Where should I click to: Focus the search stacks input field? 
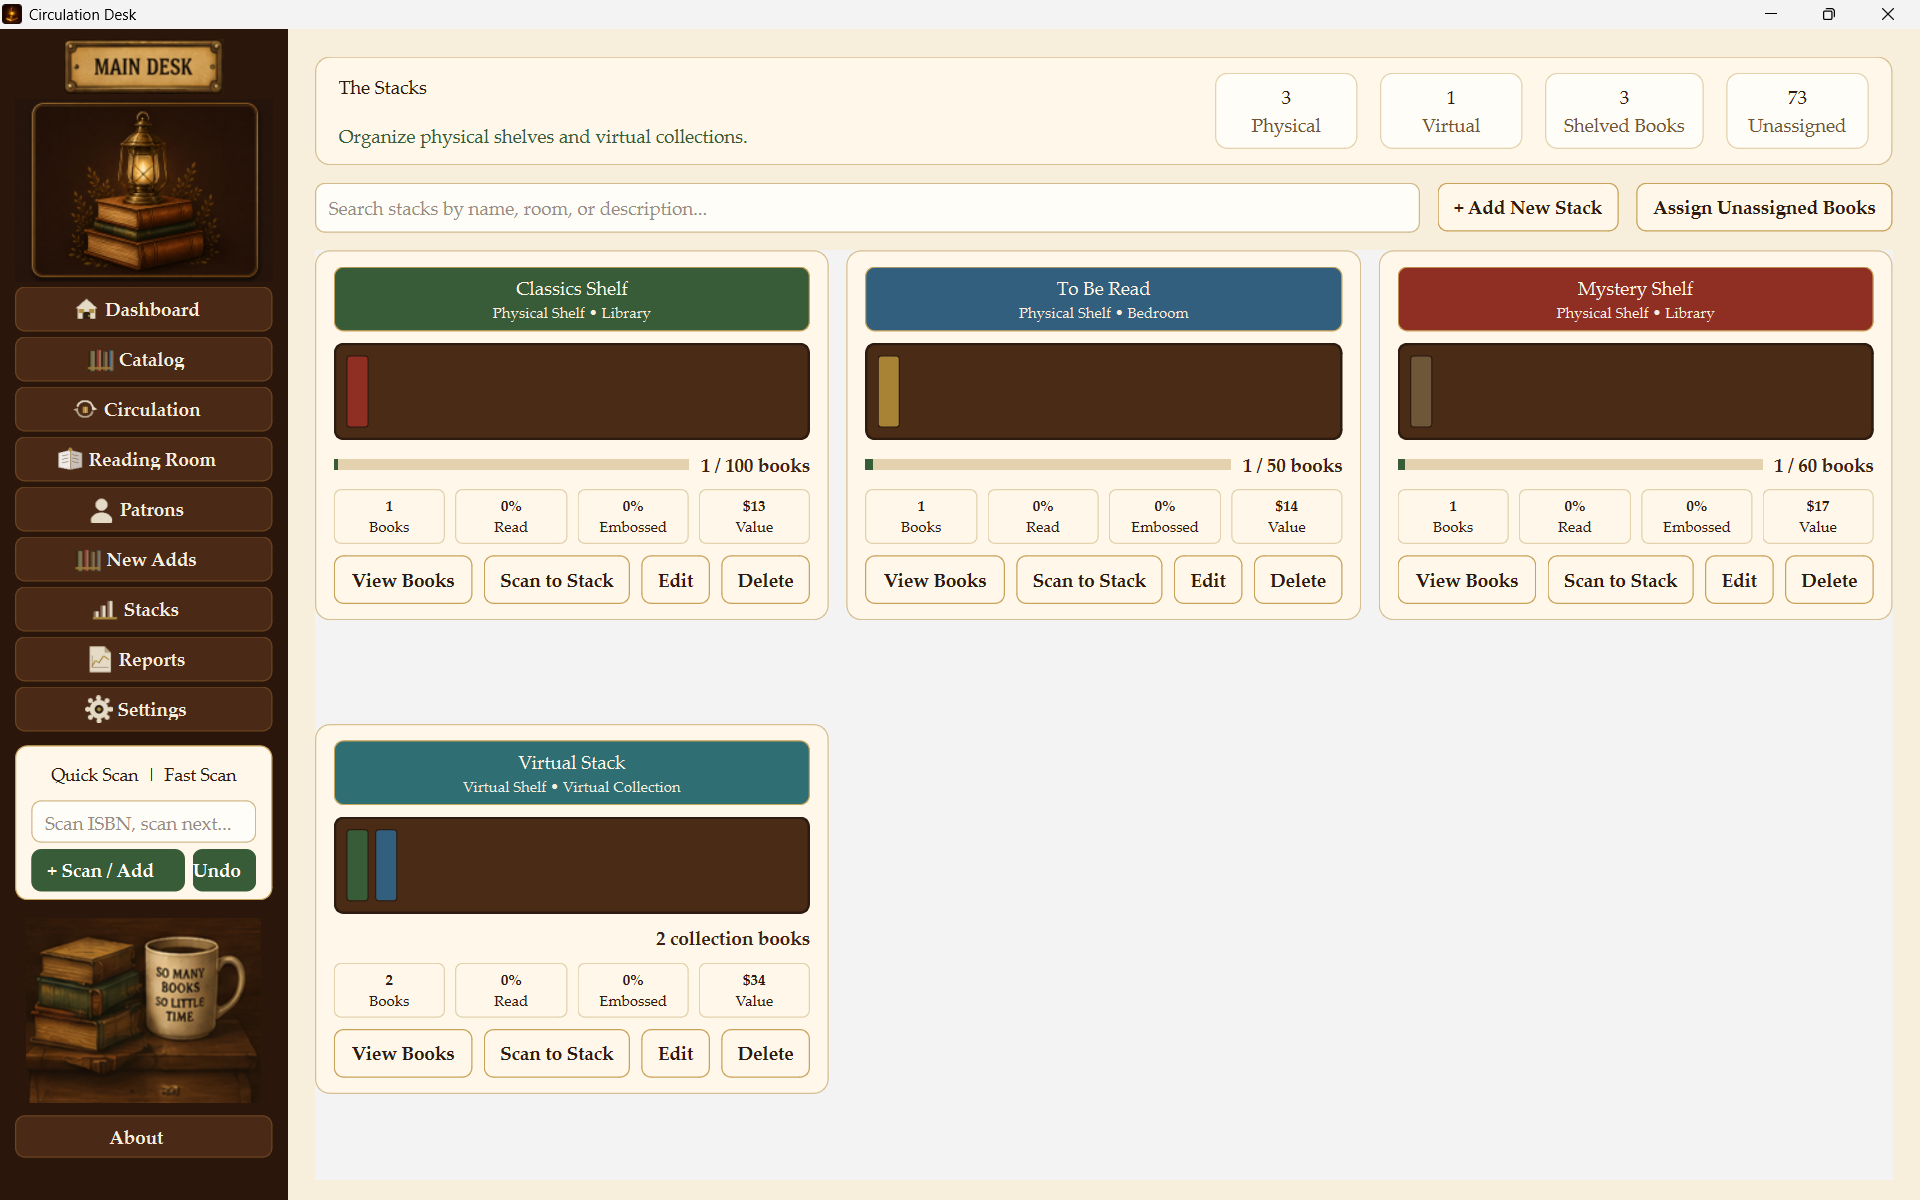(x=867, y=208)
